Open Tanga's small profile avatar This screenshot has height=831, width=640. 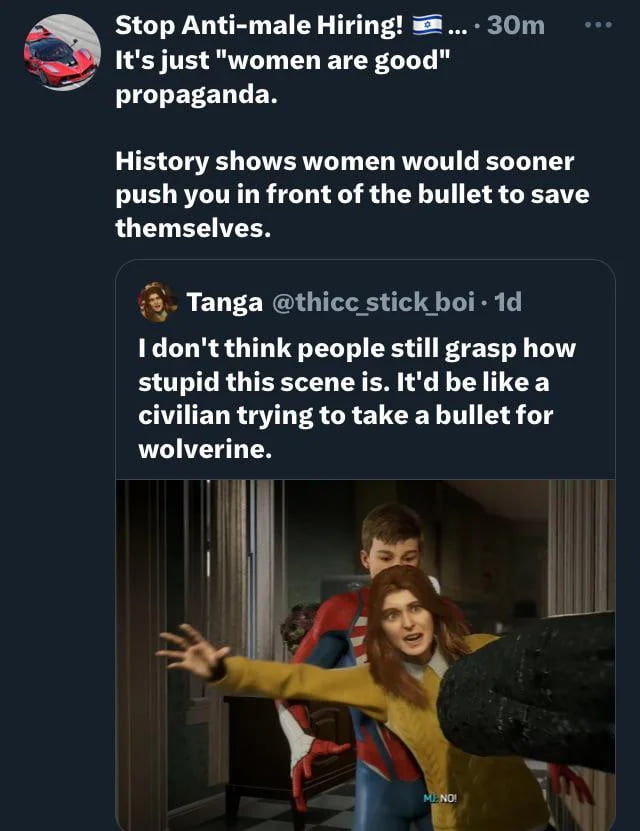click(158, 301)
